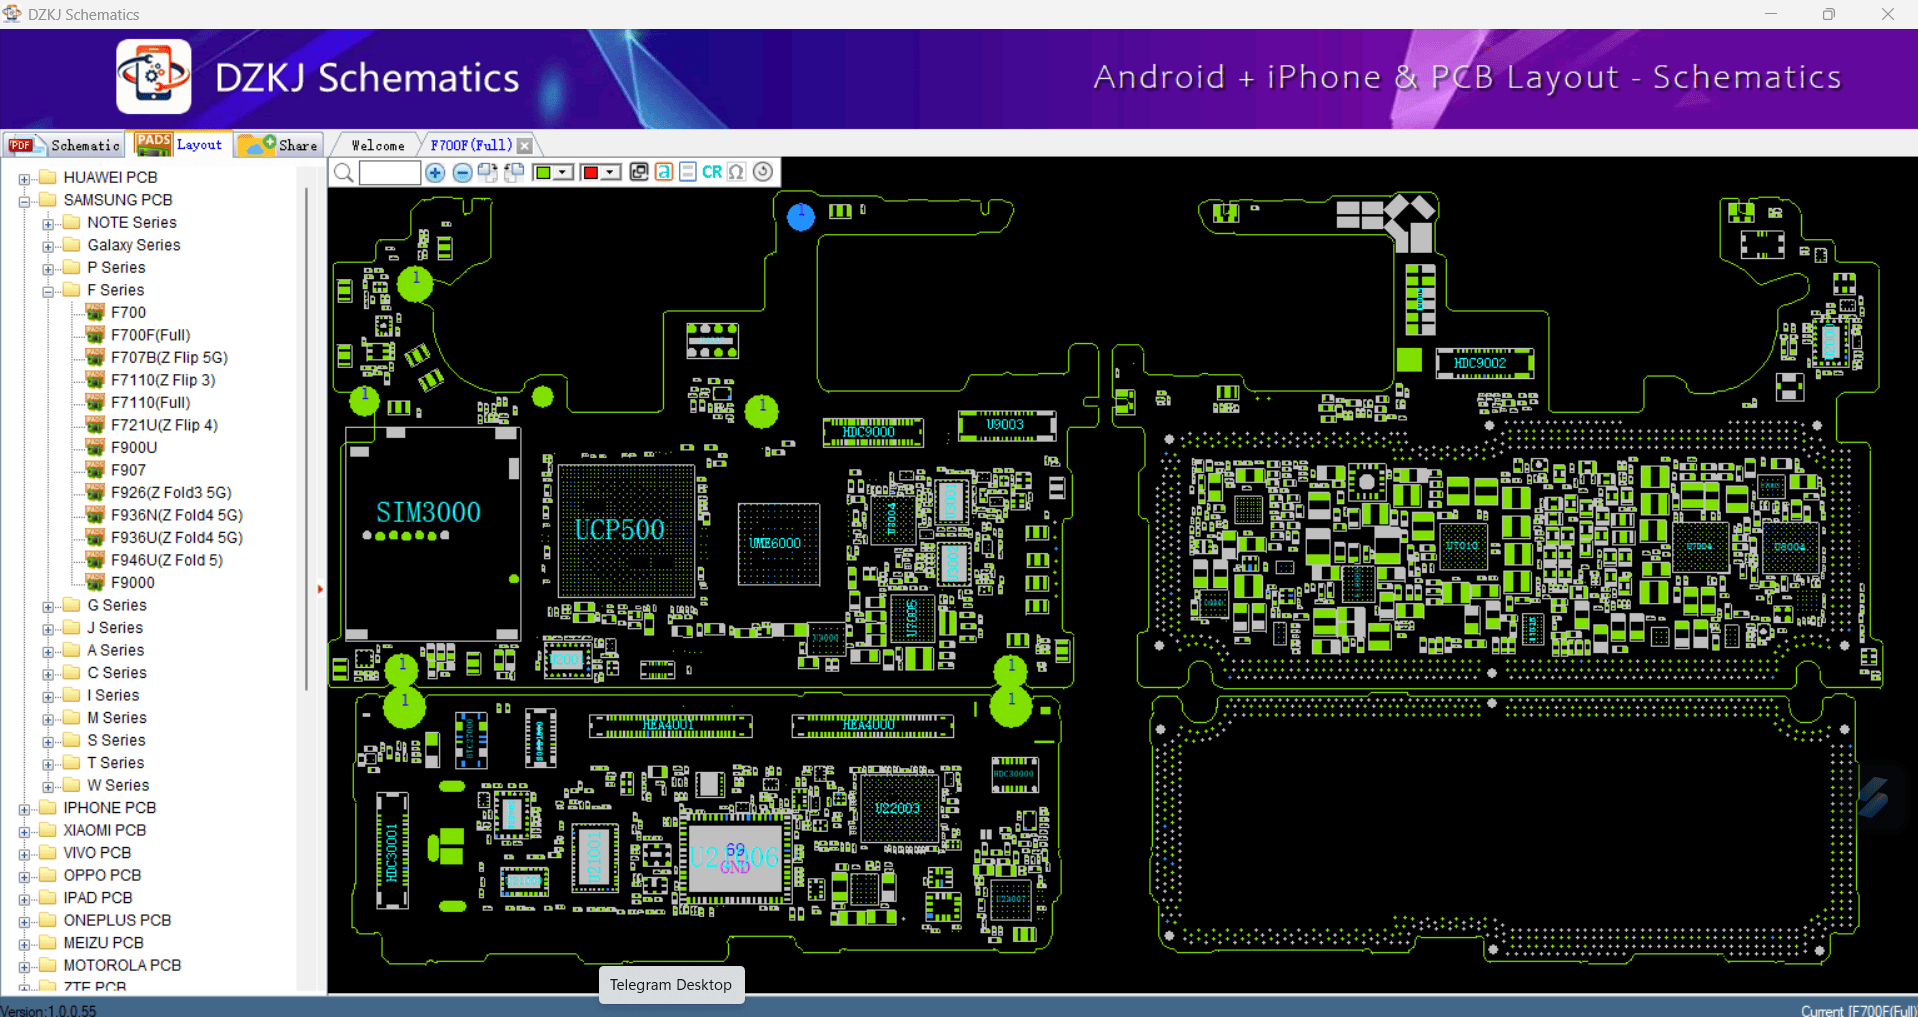
Task: Zoom in with the plus button
Action: pyautogui.click(x=435, y=173)
